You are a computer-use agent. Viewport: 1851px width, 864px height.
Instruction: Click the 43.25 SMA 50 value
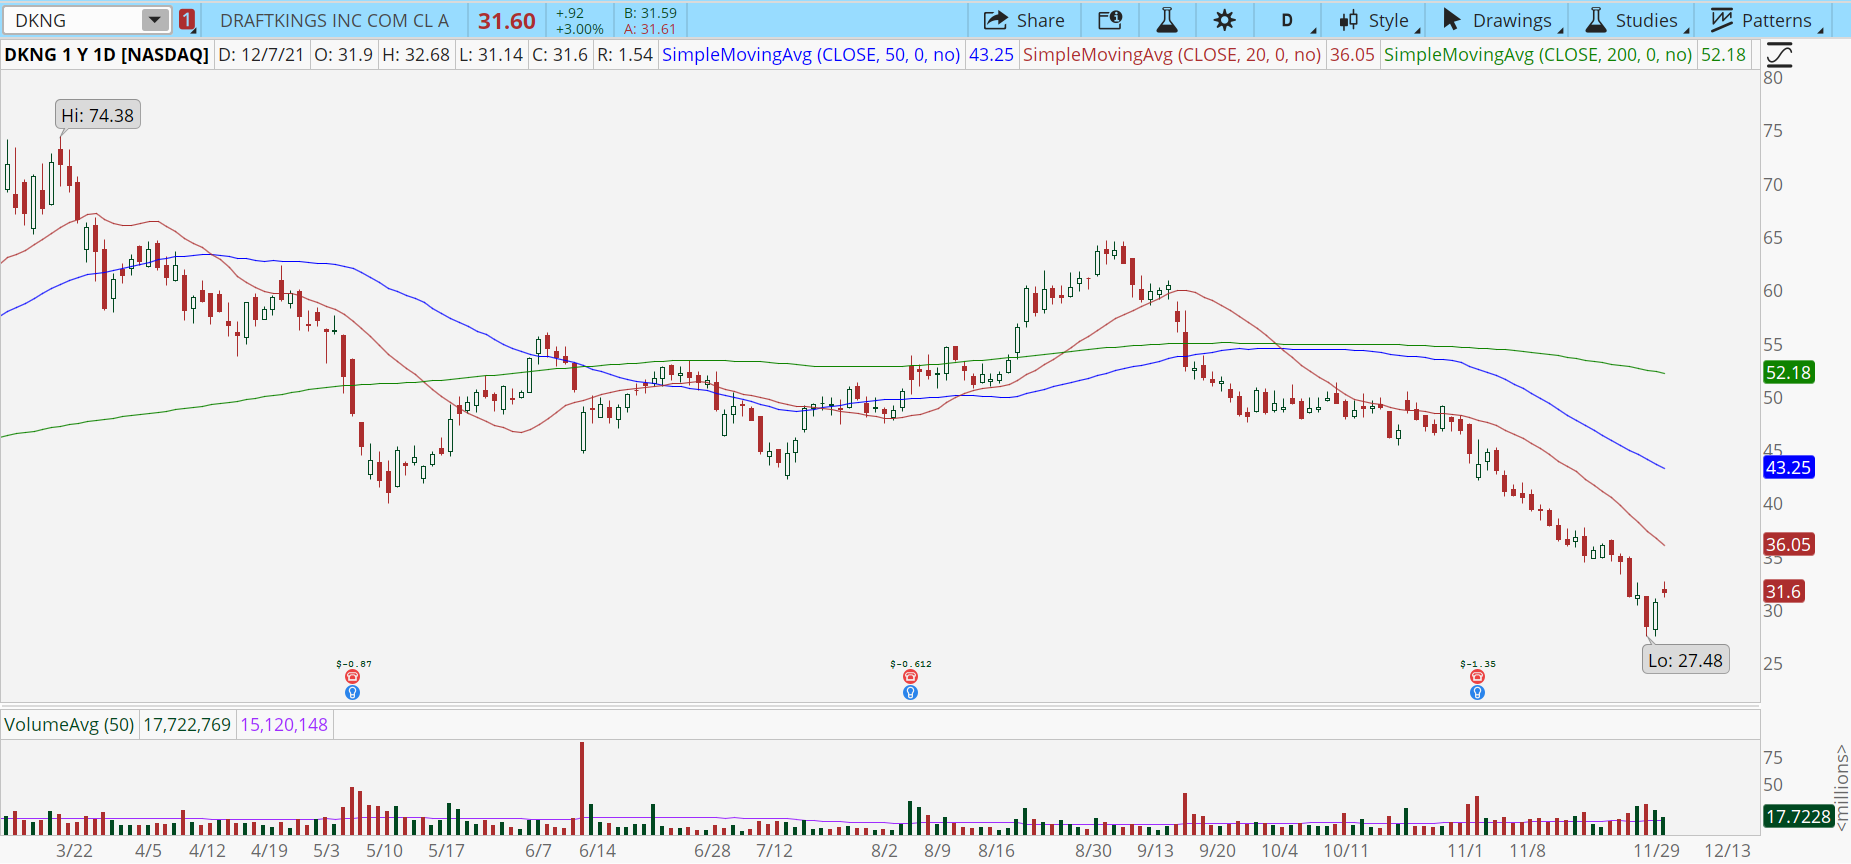[991, 55]
